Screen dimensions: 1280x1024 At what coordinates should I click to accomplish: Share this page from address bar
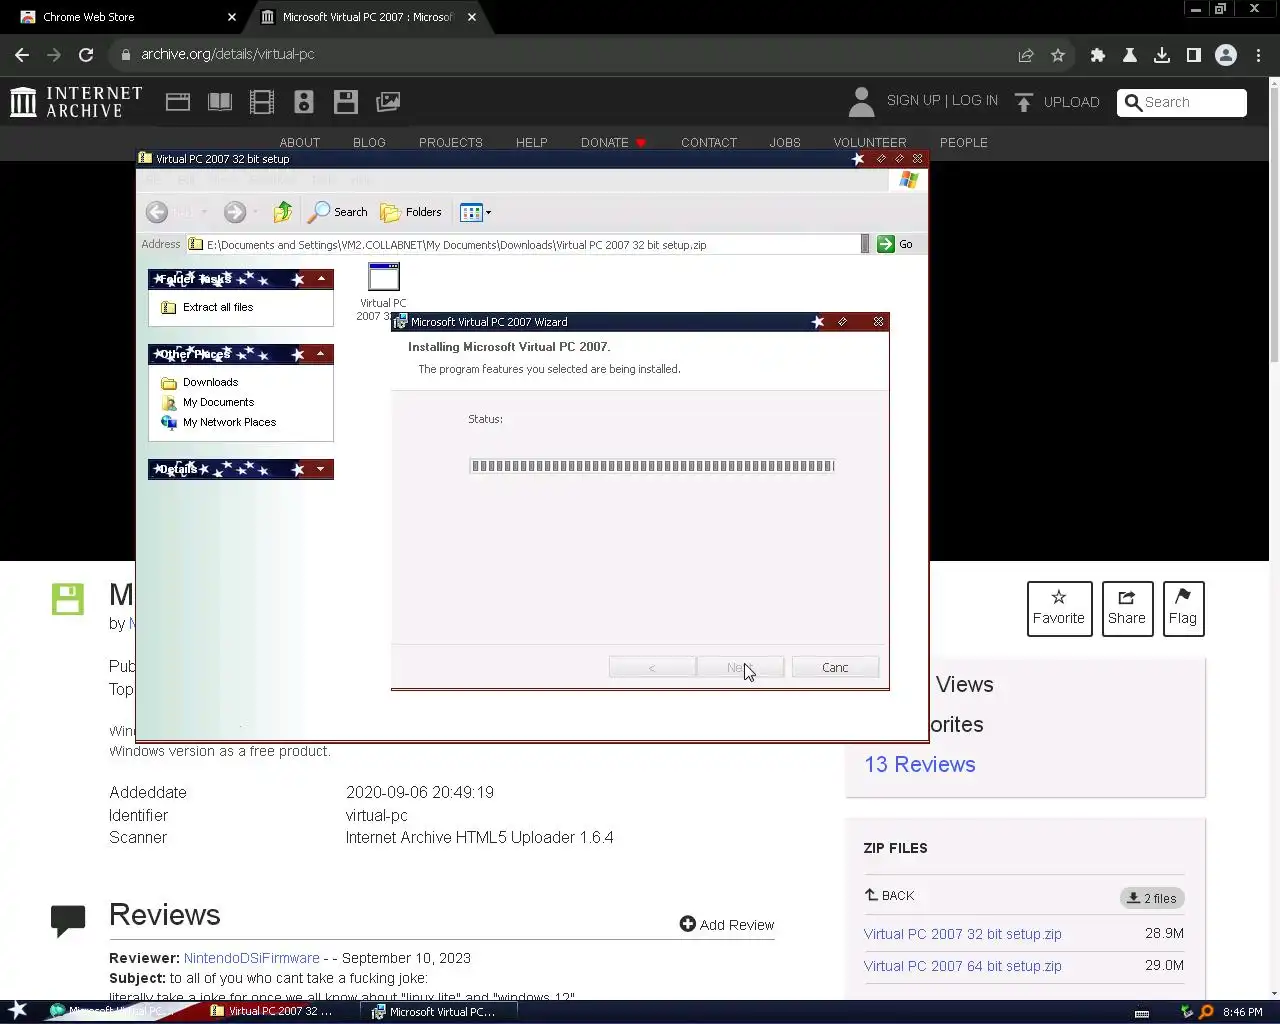tap(1026, 55)
